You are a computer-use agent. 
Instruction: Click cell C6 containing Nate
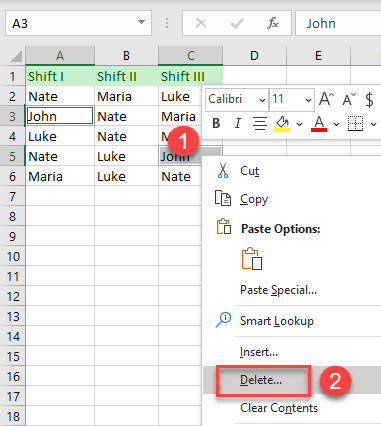click(180, 176)
